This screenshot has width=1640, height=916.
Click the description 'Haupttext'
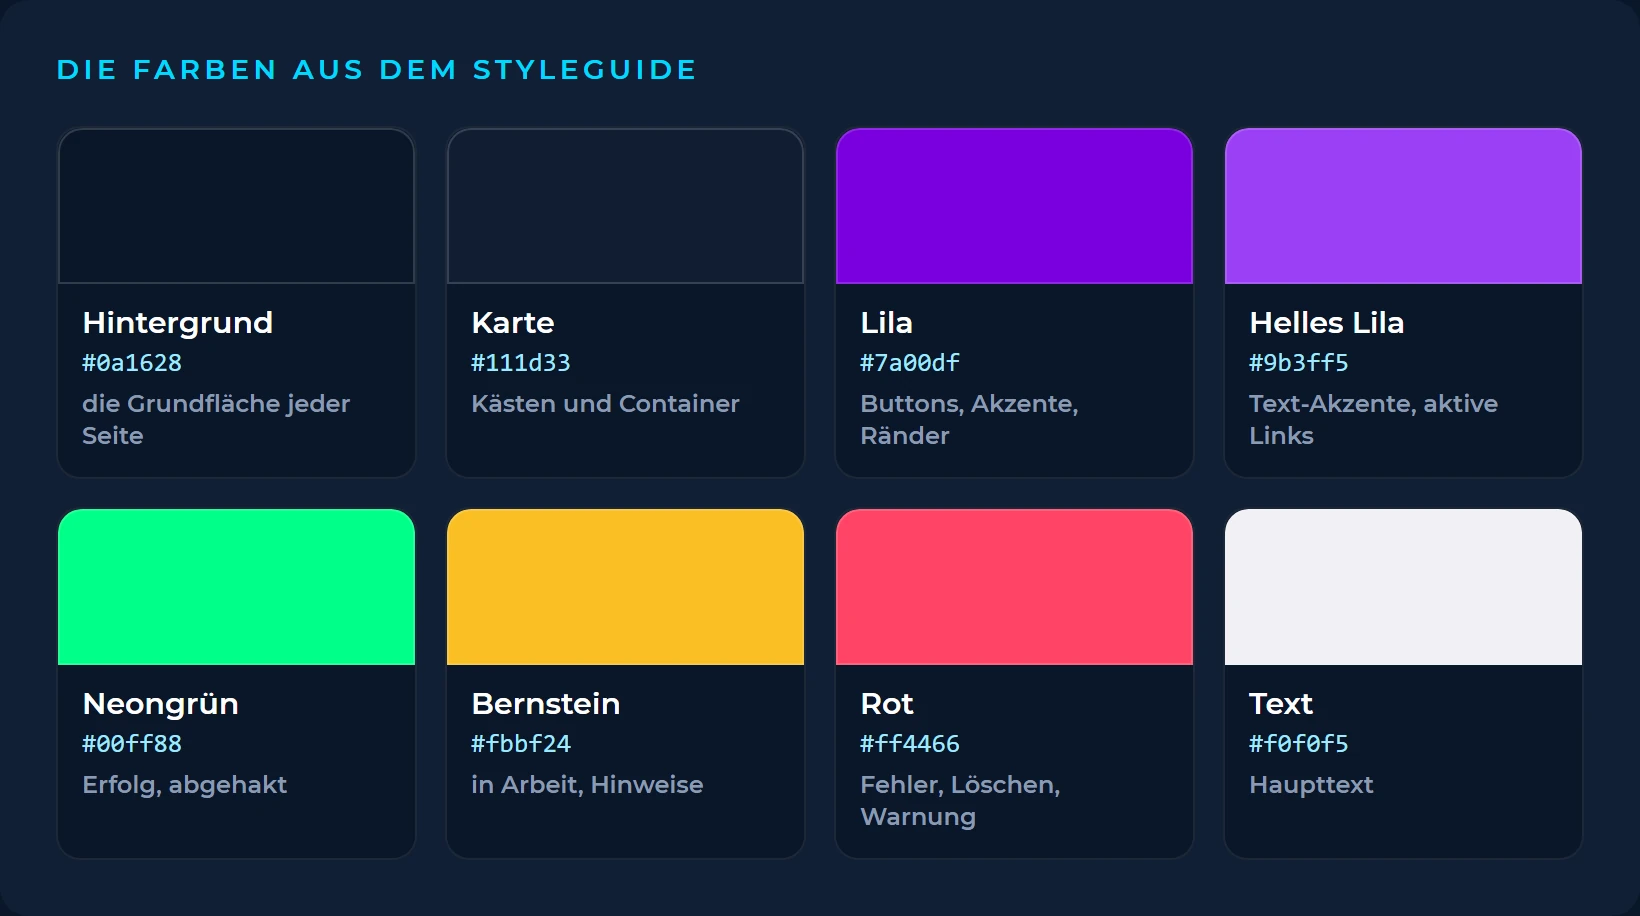1311,785
